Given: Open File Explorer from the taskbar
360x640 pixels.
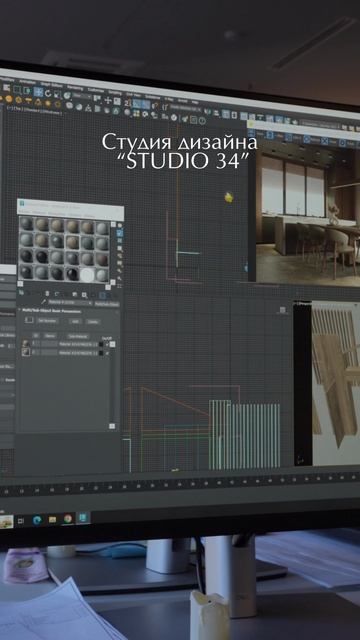Looking at the screenshot, I should pos(52,519).
